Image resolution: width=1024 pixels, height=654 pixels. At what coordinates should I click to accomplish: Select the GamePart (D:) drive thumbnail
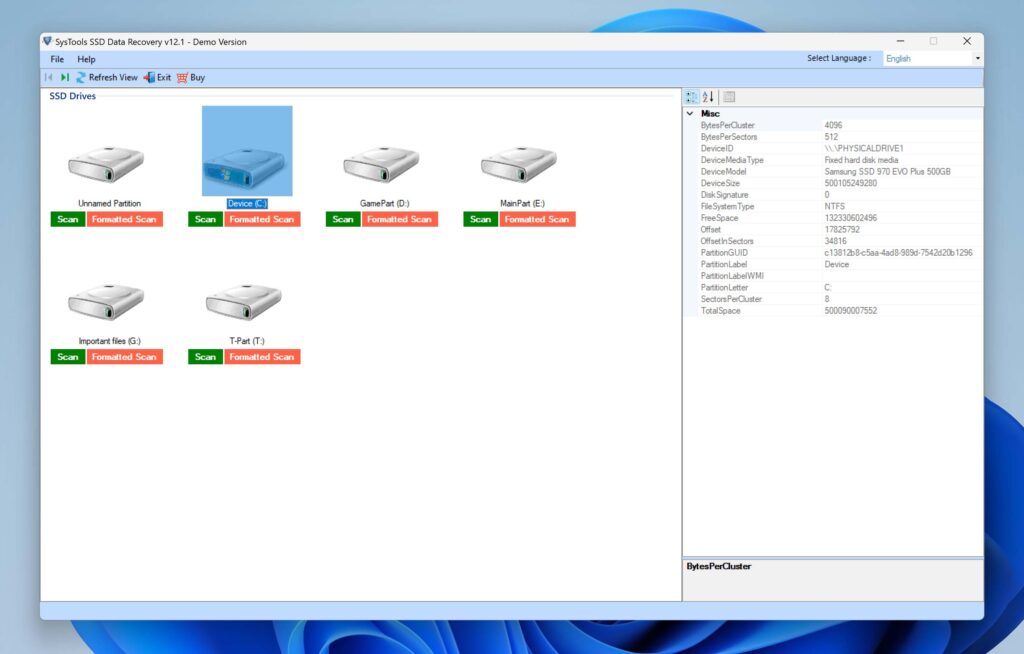click(382, 165)
